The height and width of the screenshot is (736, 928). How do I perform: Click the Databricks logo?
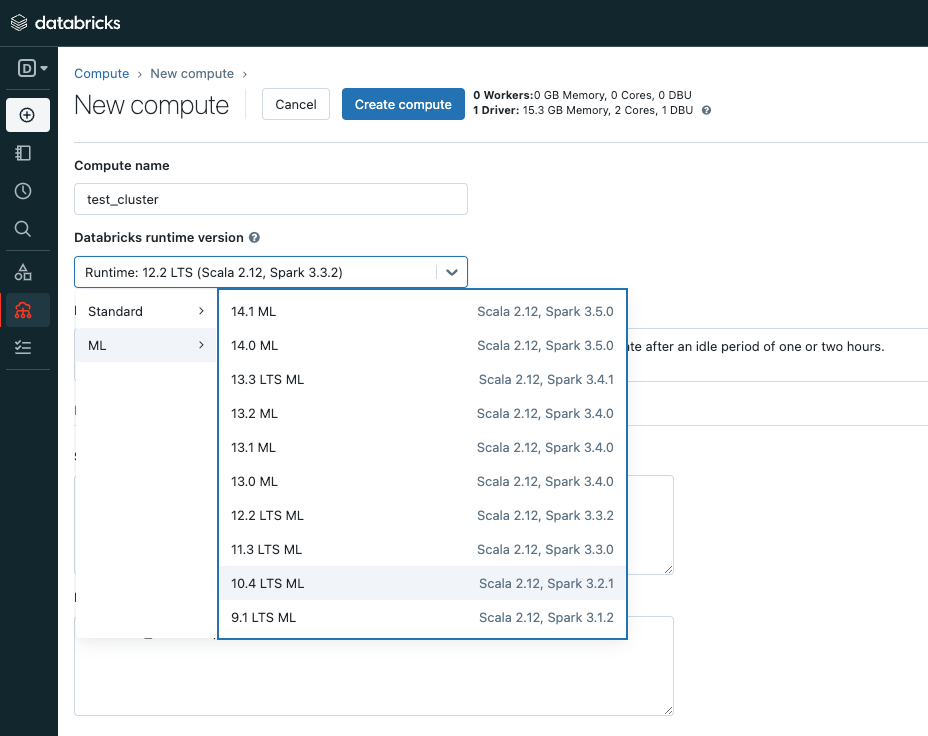pos(66,23)
